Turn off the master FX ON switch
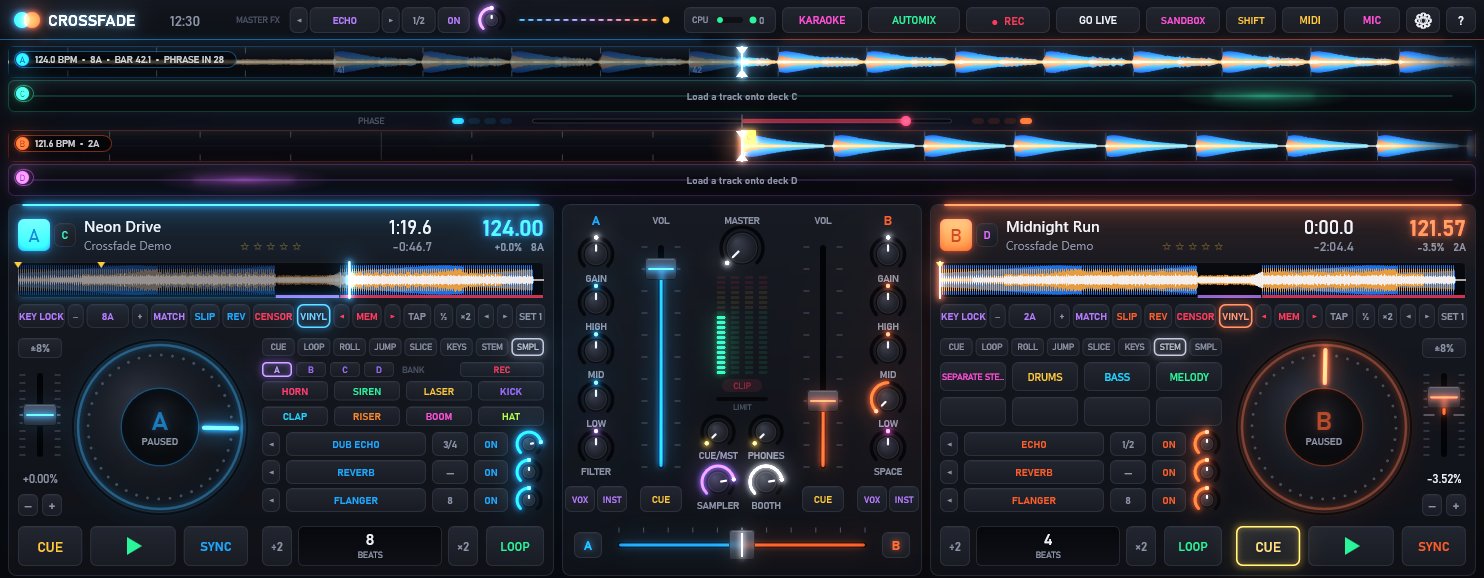This screenshot has height=578, width=1484. click(x=454, y=20)
